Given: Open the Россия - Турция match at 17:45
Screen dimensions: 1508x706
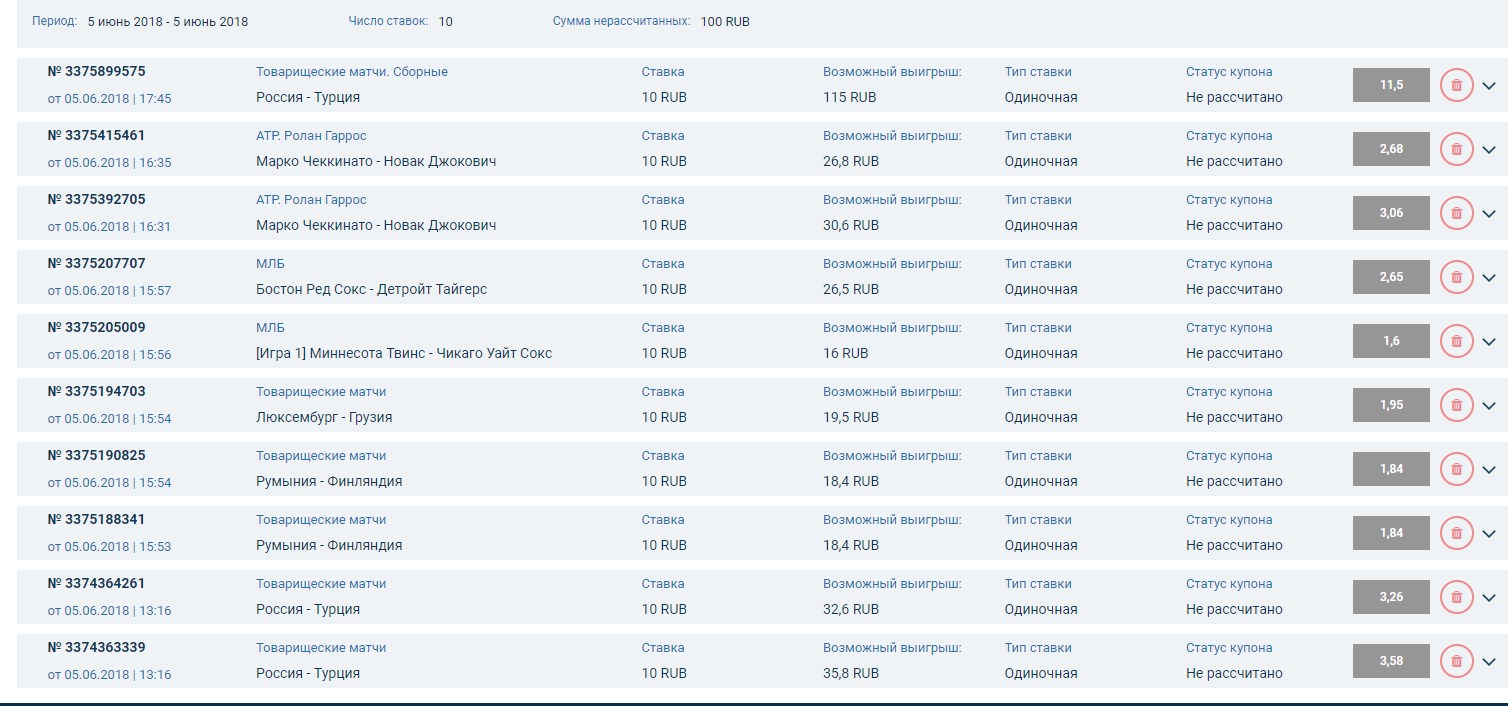Looking at the screenshot, I should (308, 98).
